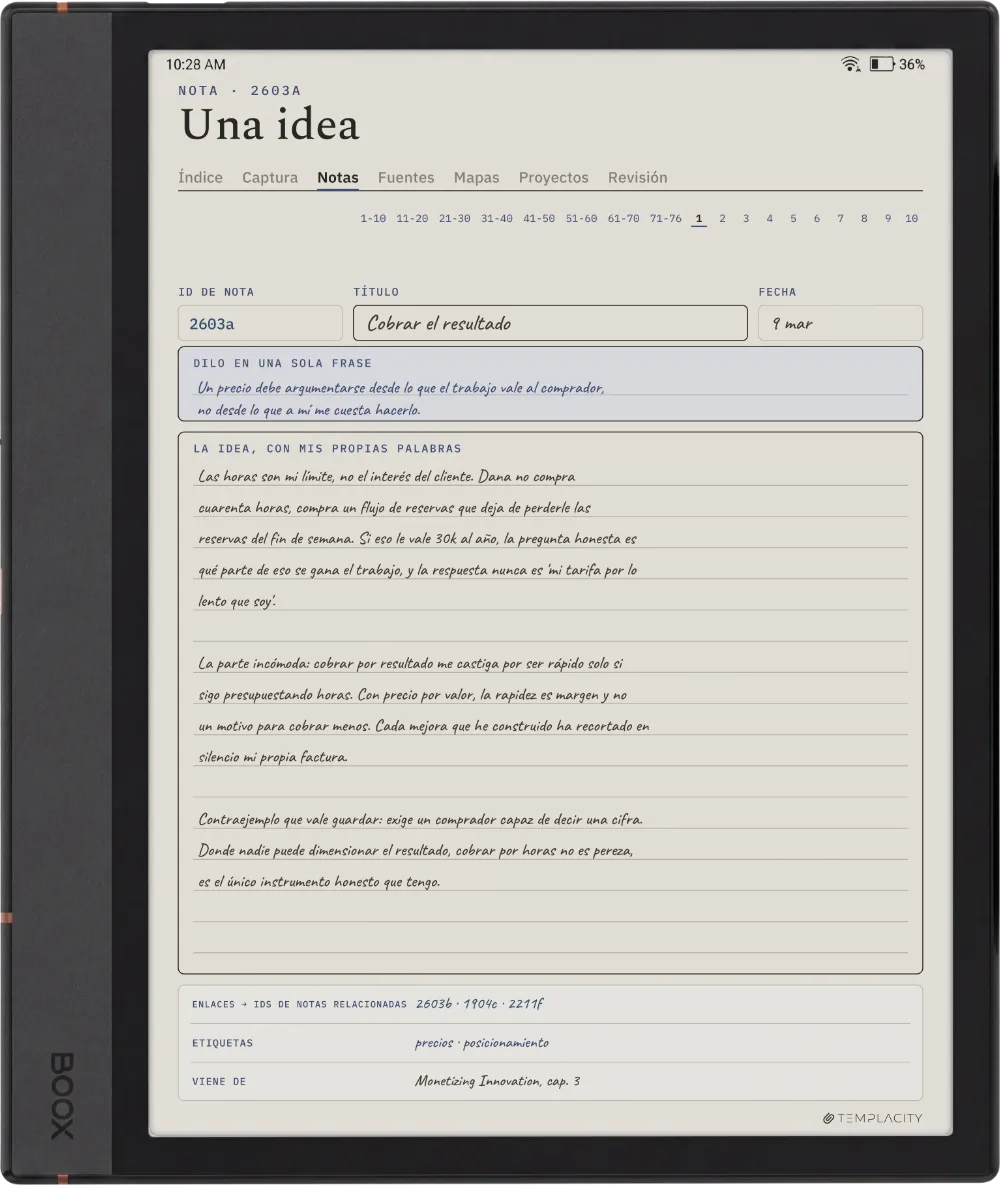This screenshot has height=1186, width=1000.
Task: Jump to notes range 1-10
Action: tap(373, 219)
